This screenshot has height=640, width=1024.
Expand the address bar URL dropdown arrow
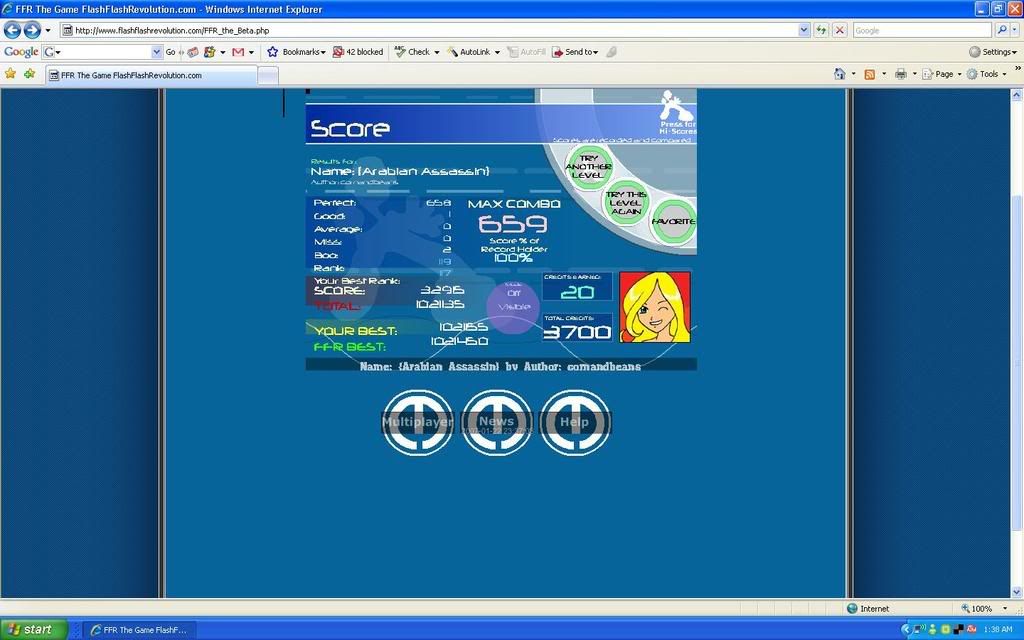point(804,30)
